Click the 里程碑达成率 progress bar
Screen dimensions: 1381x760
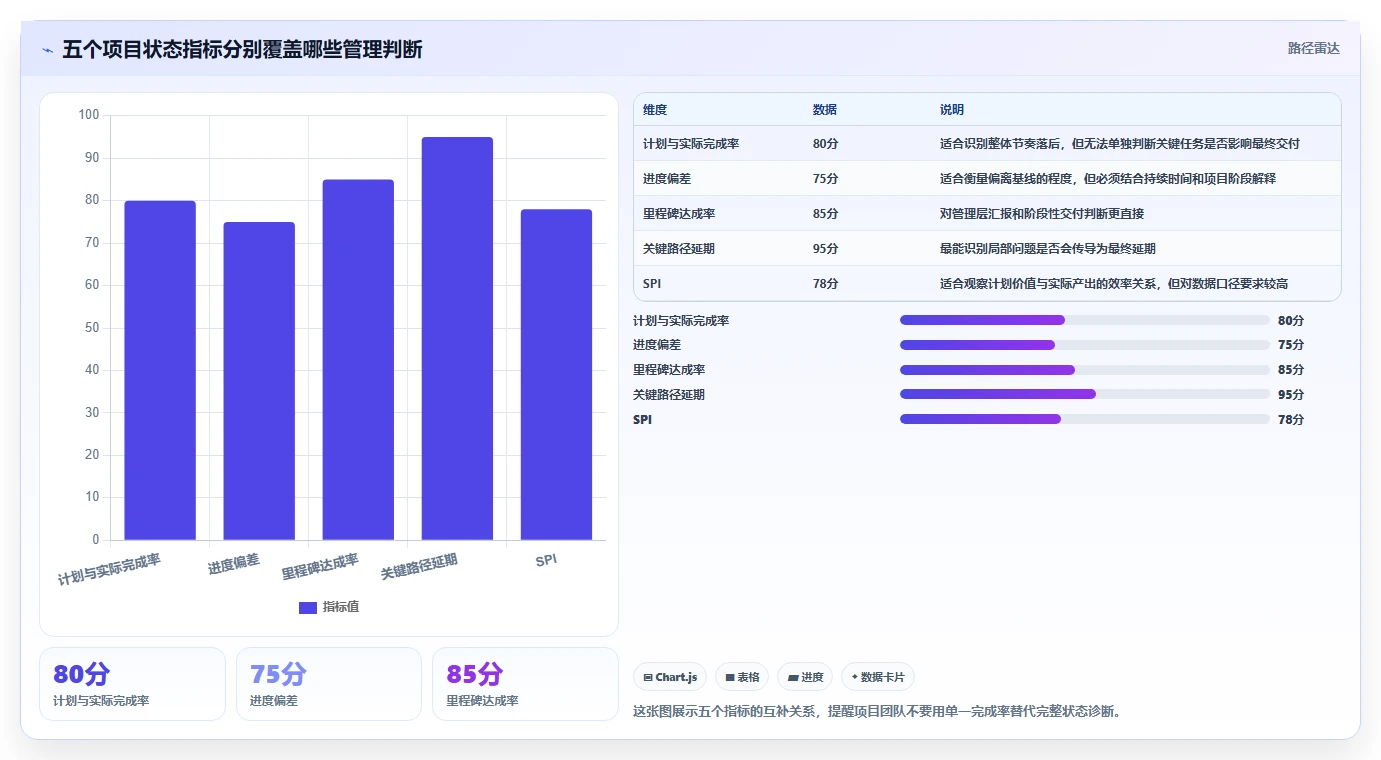click(1085, 370)
